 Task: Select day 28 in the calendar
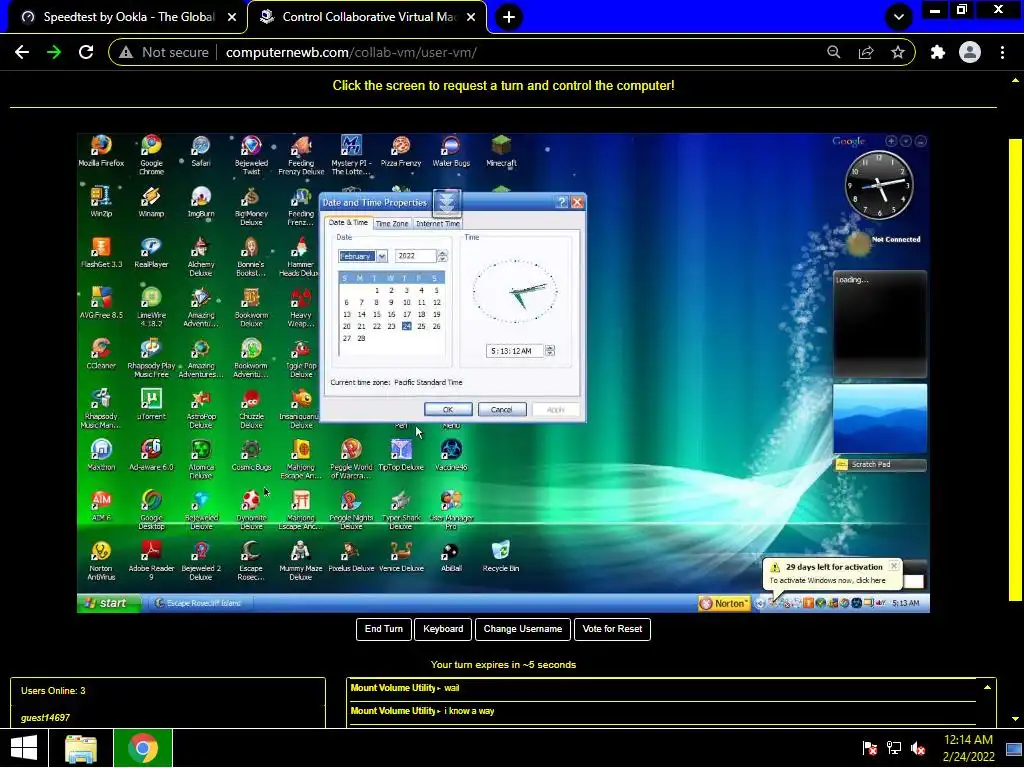point(361,338)
